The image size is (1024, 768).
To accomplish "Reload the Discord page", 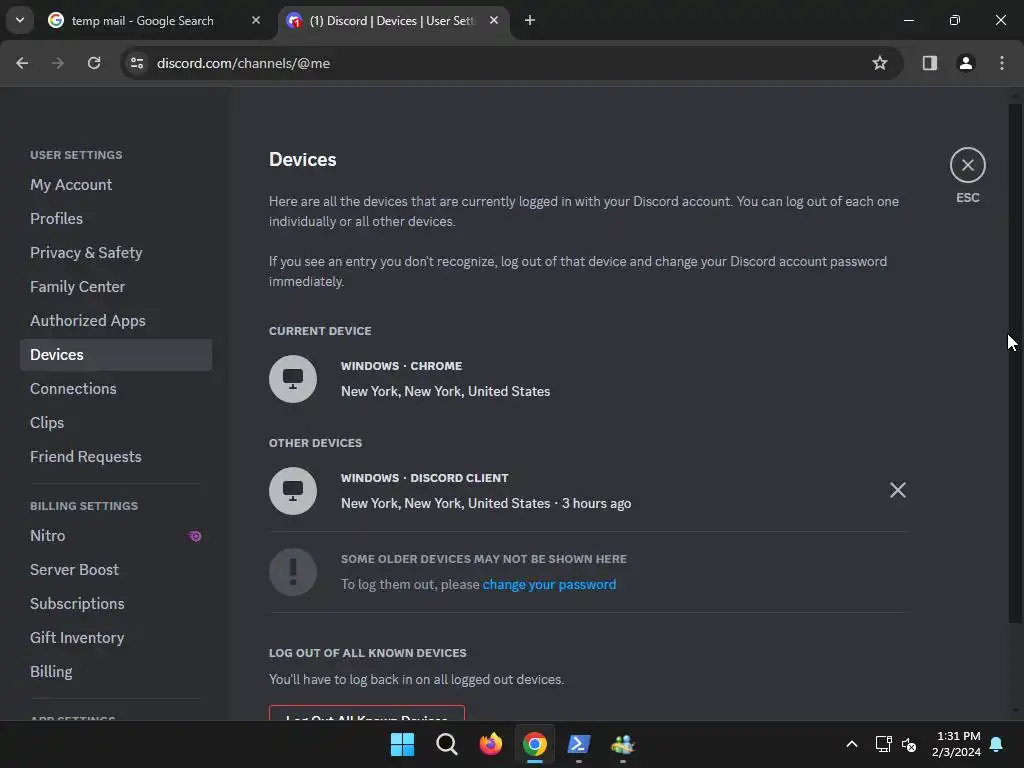I will [94, 63].
